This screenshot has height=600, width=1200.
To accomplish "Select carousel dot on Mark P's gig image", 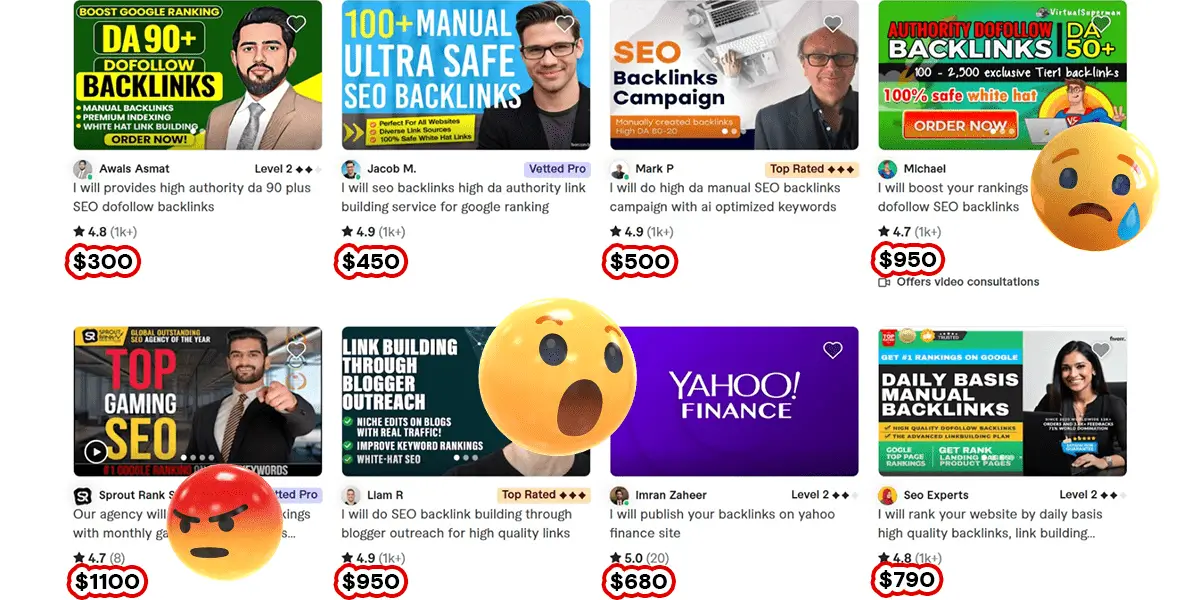I will (x=725, y=131).
